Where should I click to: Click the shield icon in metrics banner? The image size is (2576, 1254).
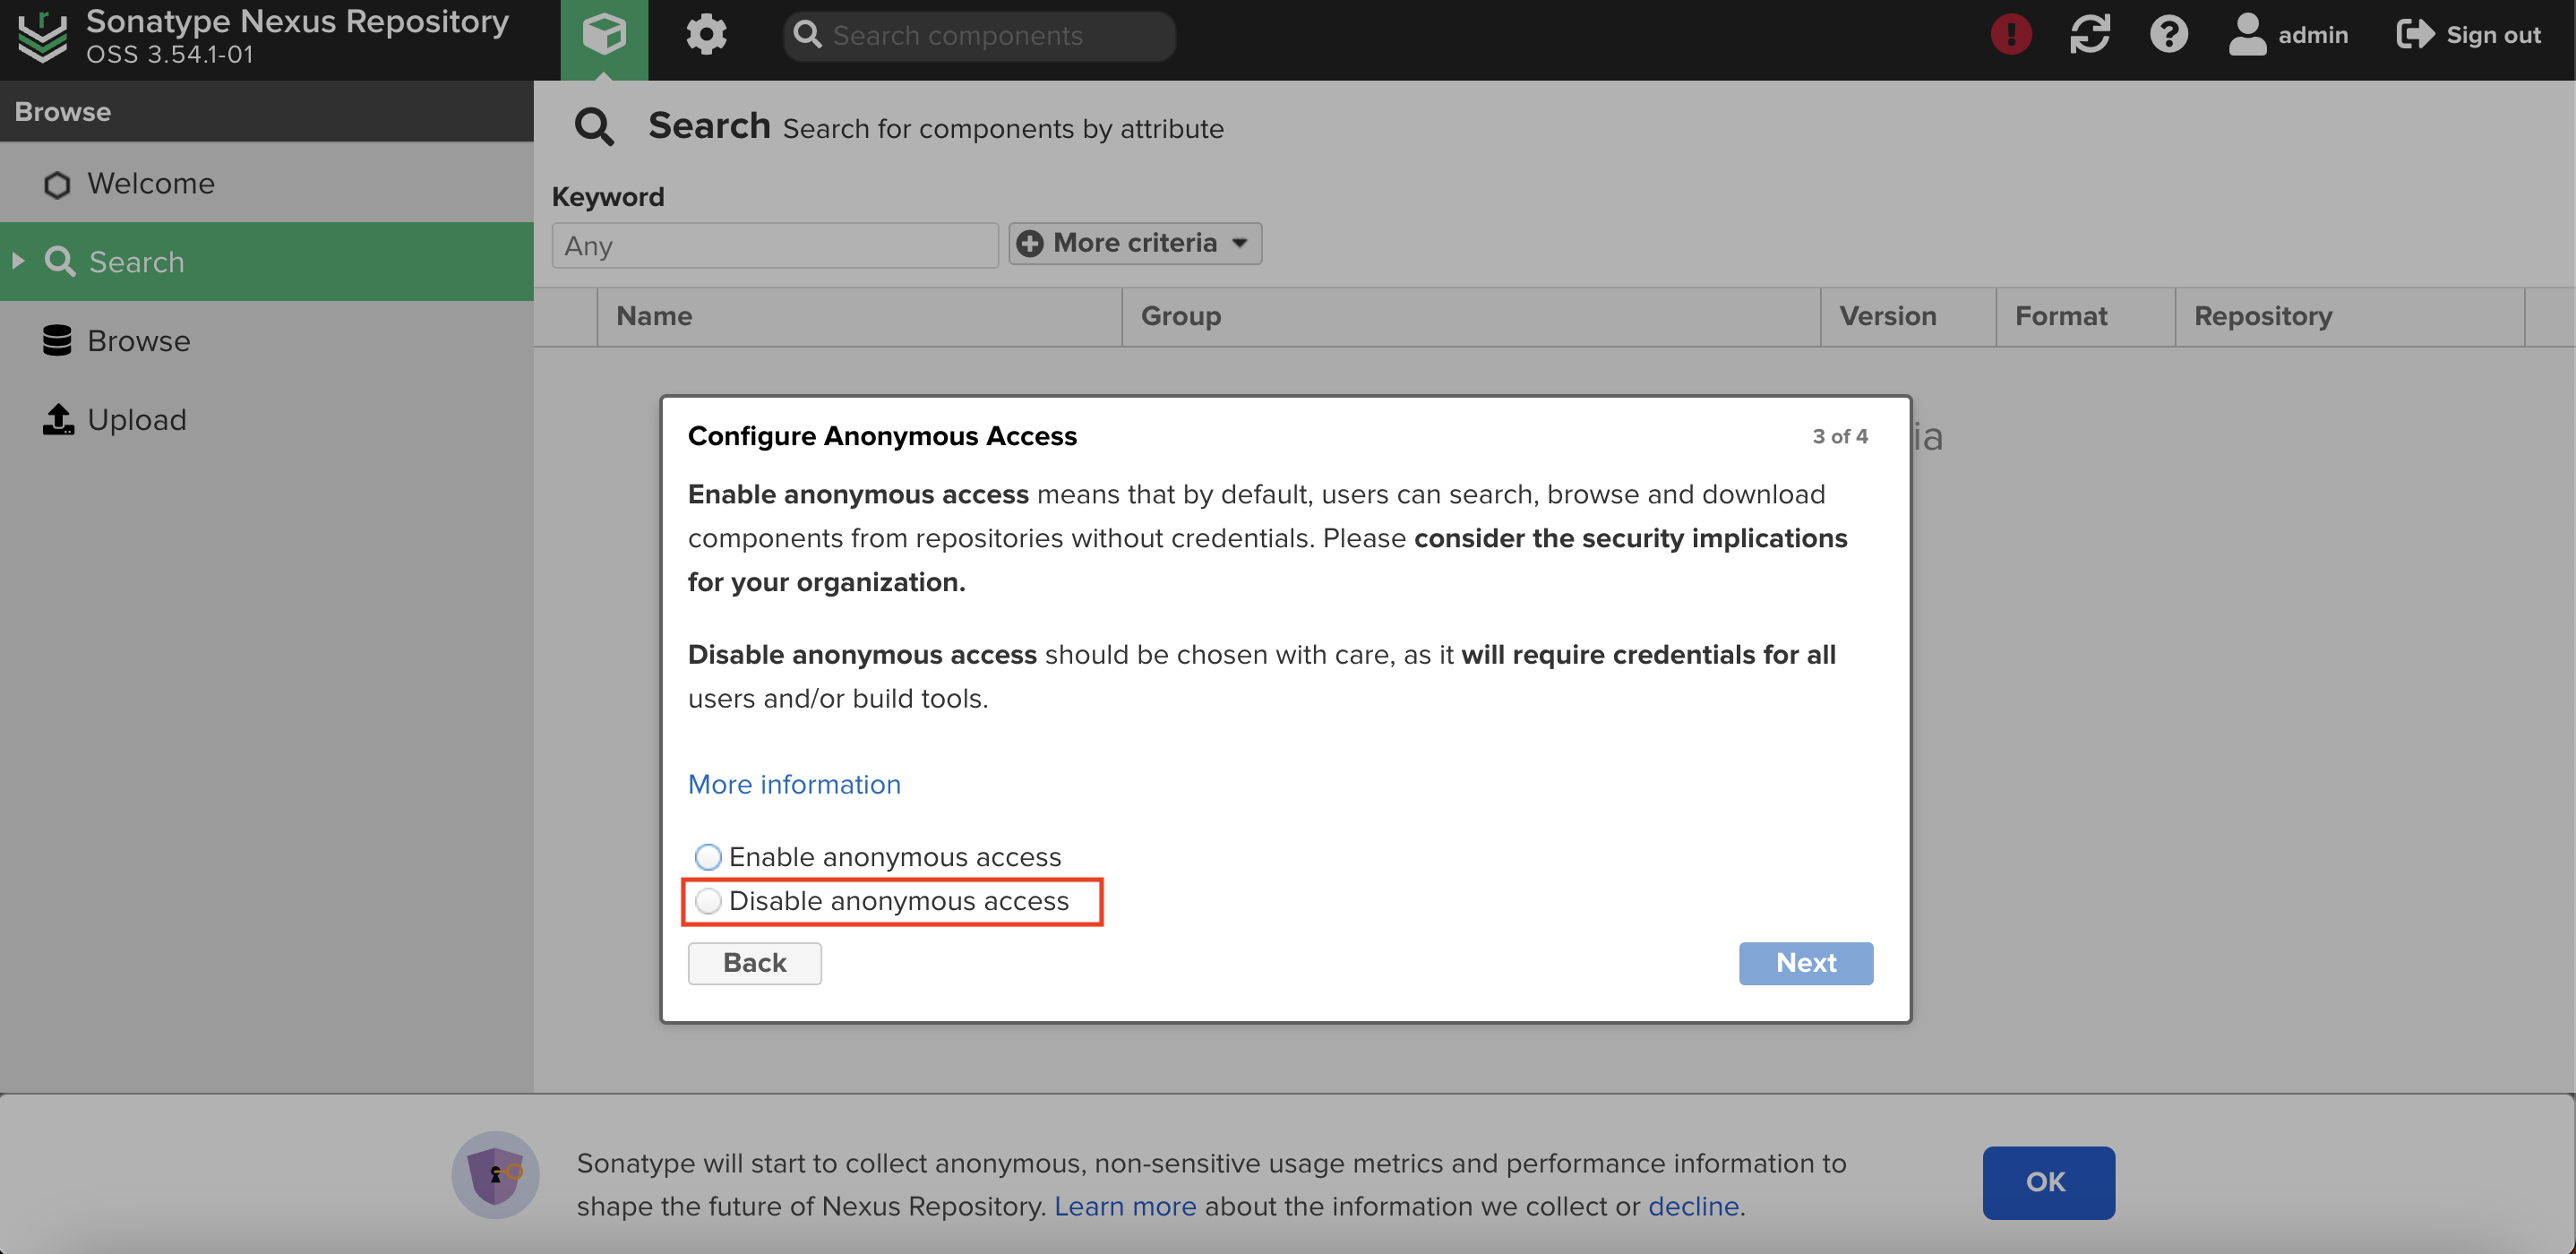click(x=496, y=1174)
